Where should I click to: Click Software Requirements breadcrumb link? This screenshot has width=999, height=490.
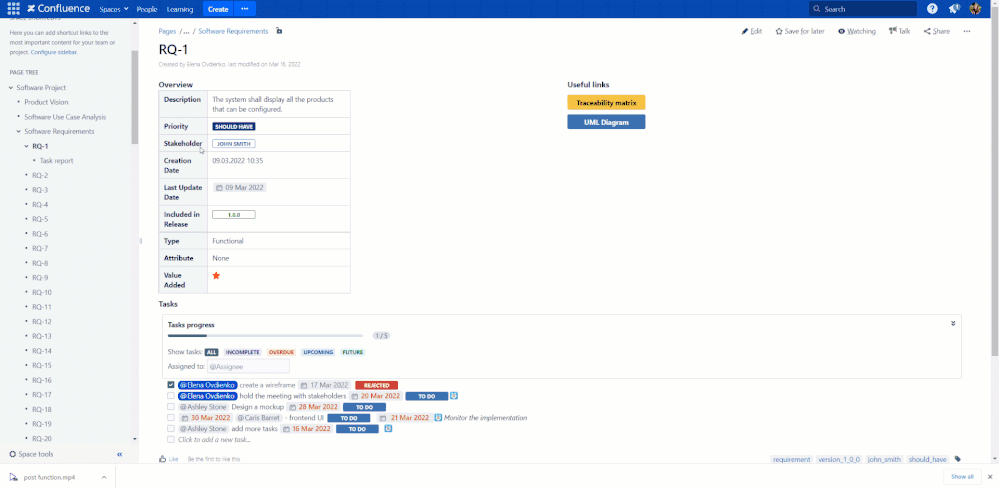(x=233, y=31)
